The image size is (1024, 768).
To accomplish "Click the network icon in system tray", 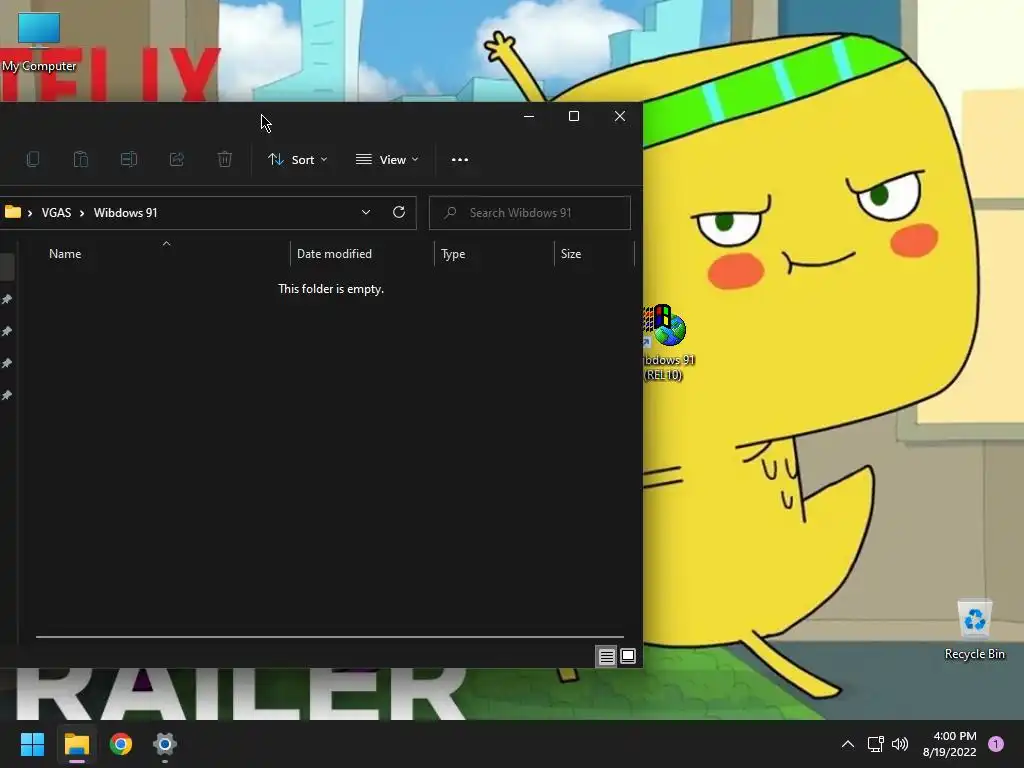I will coord(875,744).
